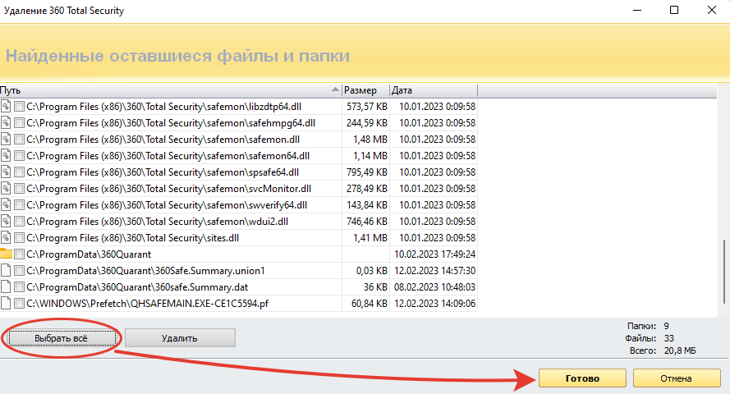Minimize the Удаление 360 Total Security window
Viewport: 730px width, 394px height.
coord(637,10)
